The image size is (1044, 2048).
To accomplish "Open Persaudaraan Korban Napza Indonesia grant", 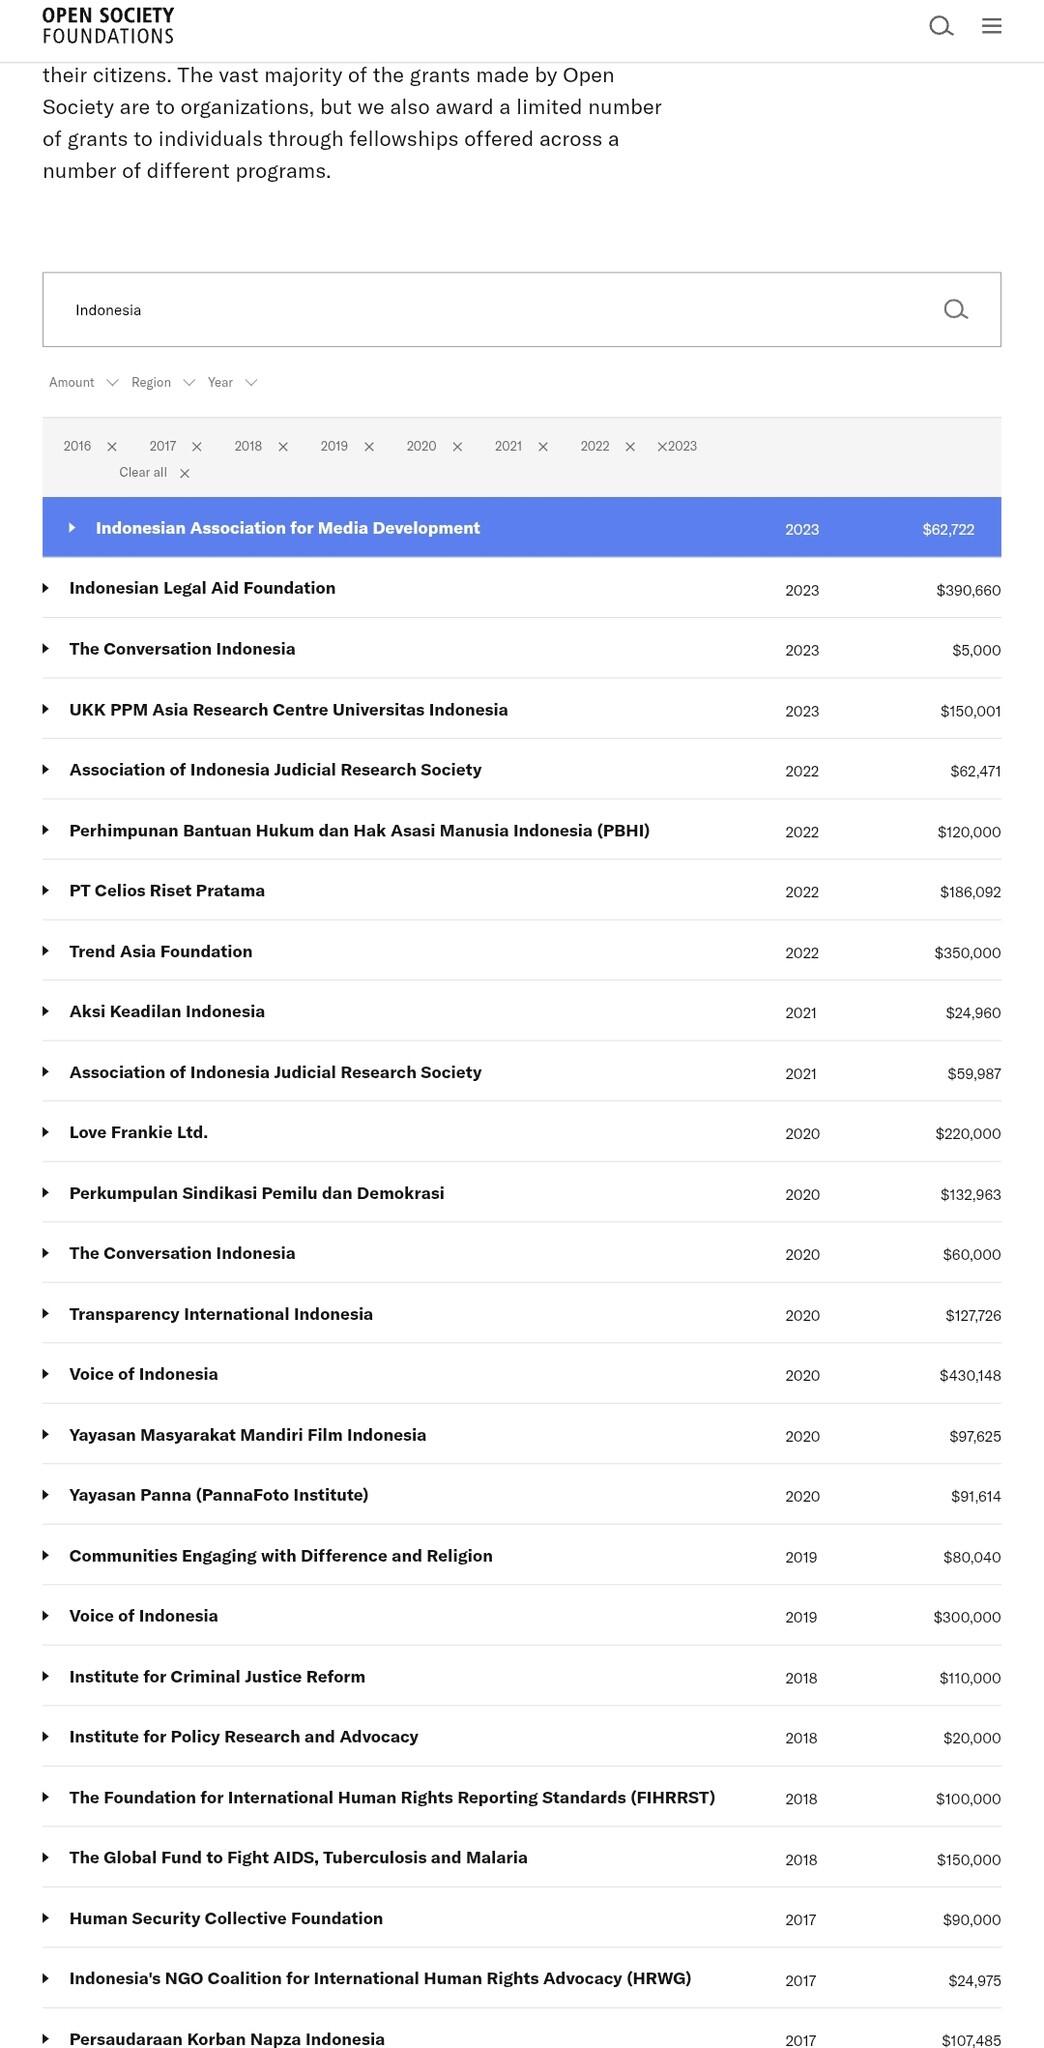I will click(227, 2039).
